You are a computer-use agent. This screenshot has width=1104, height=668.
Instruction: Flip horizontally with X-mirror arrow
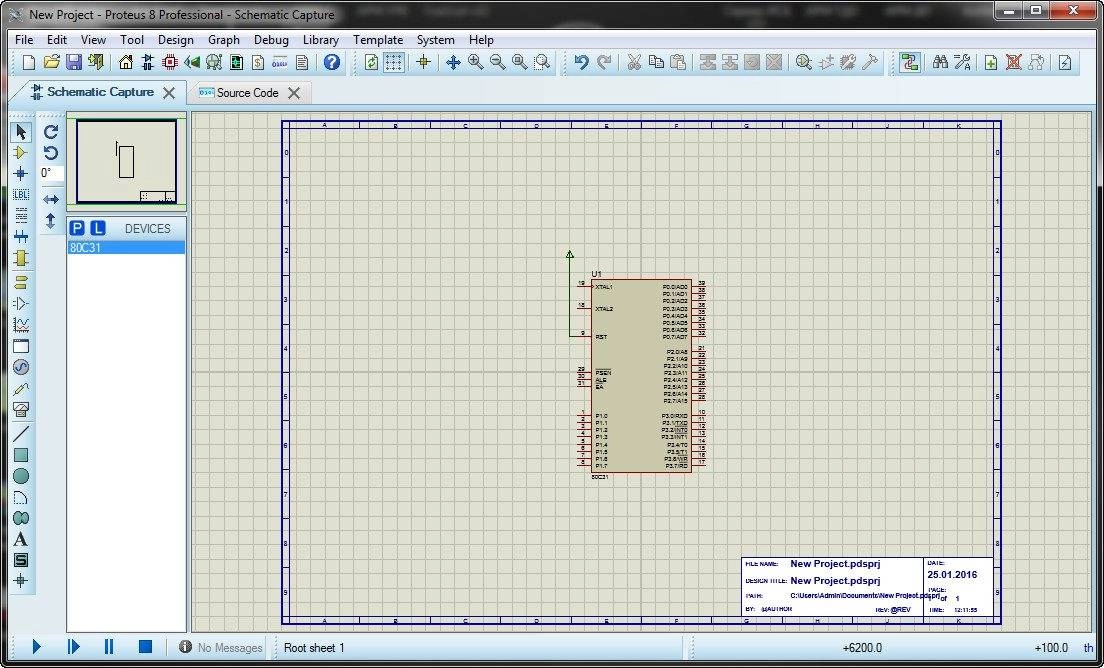tap(51, 200)
